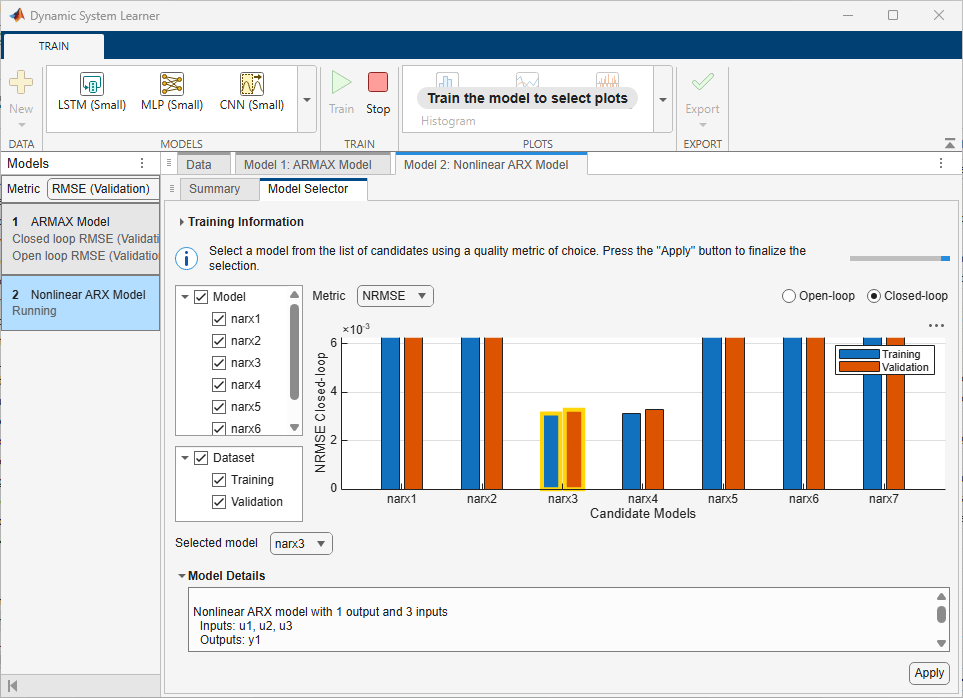Click model list scroll down arrow
This screenshot has width=963, height=698.
coord(294,427)
